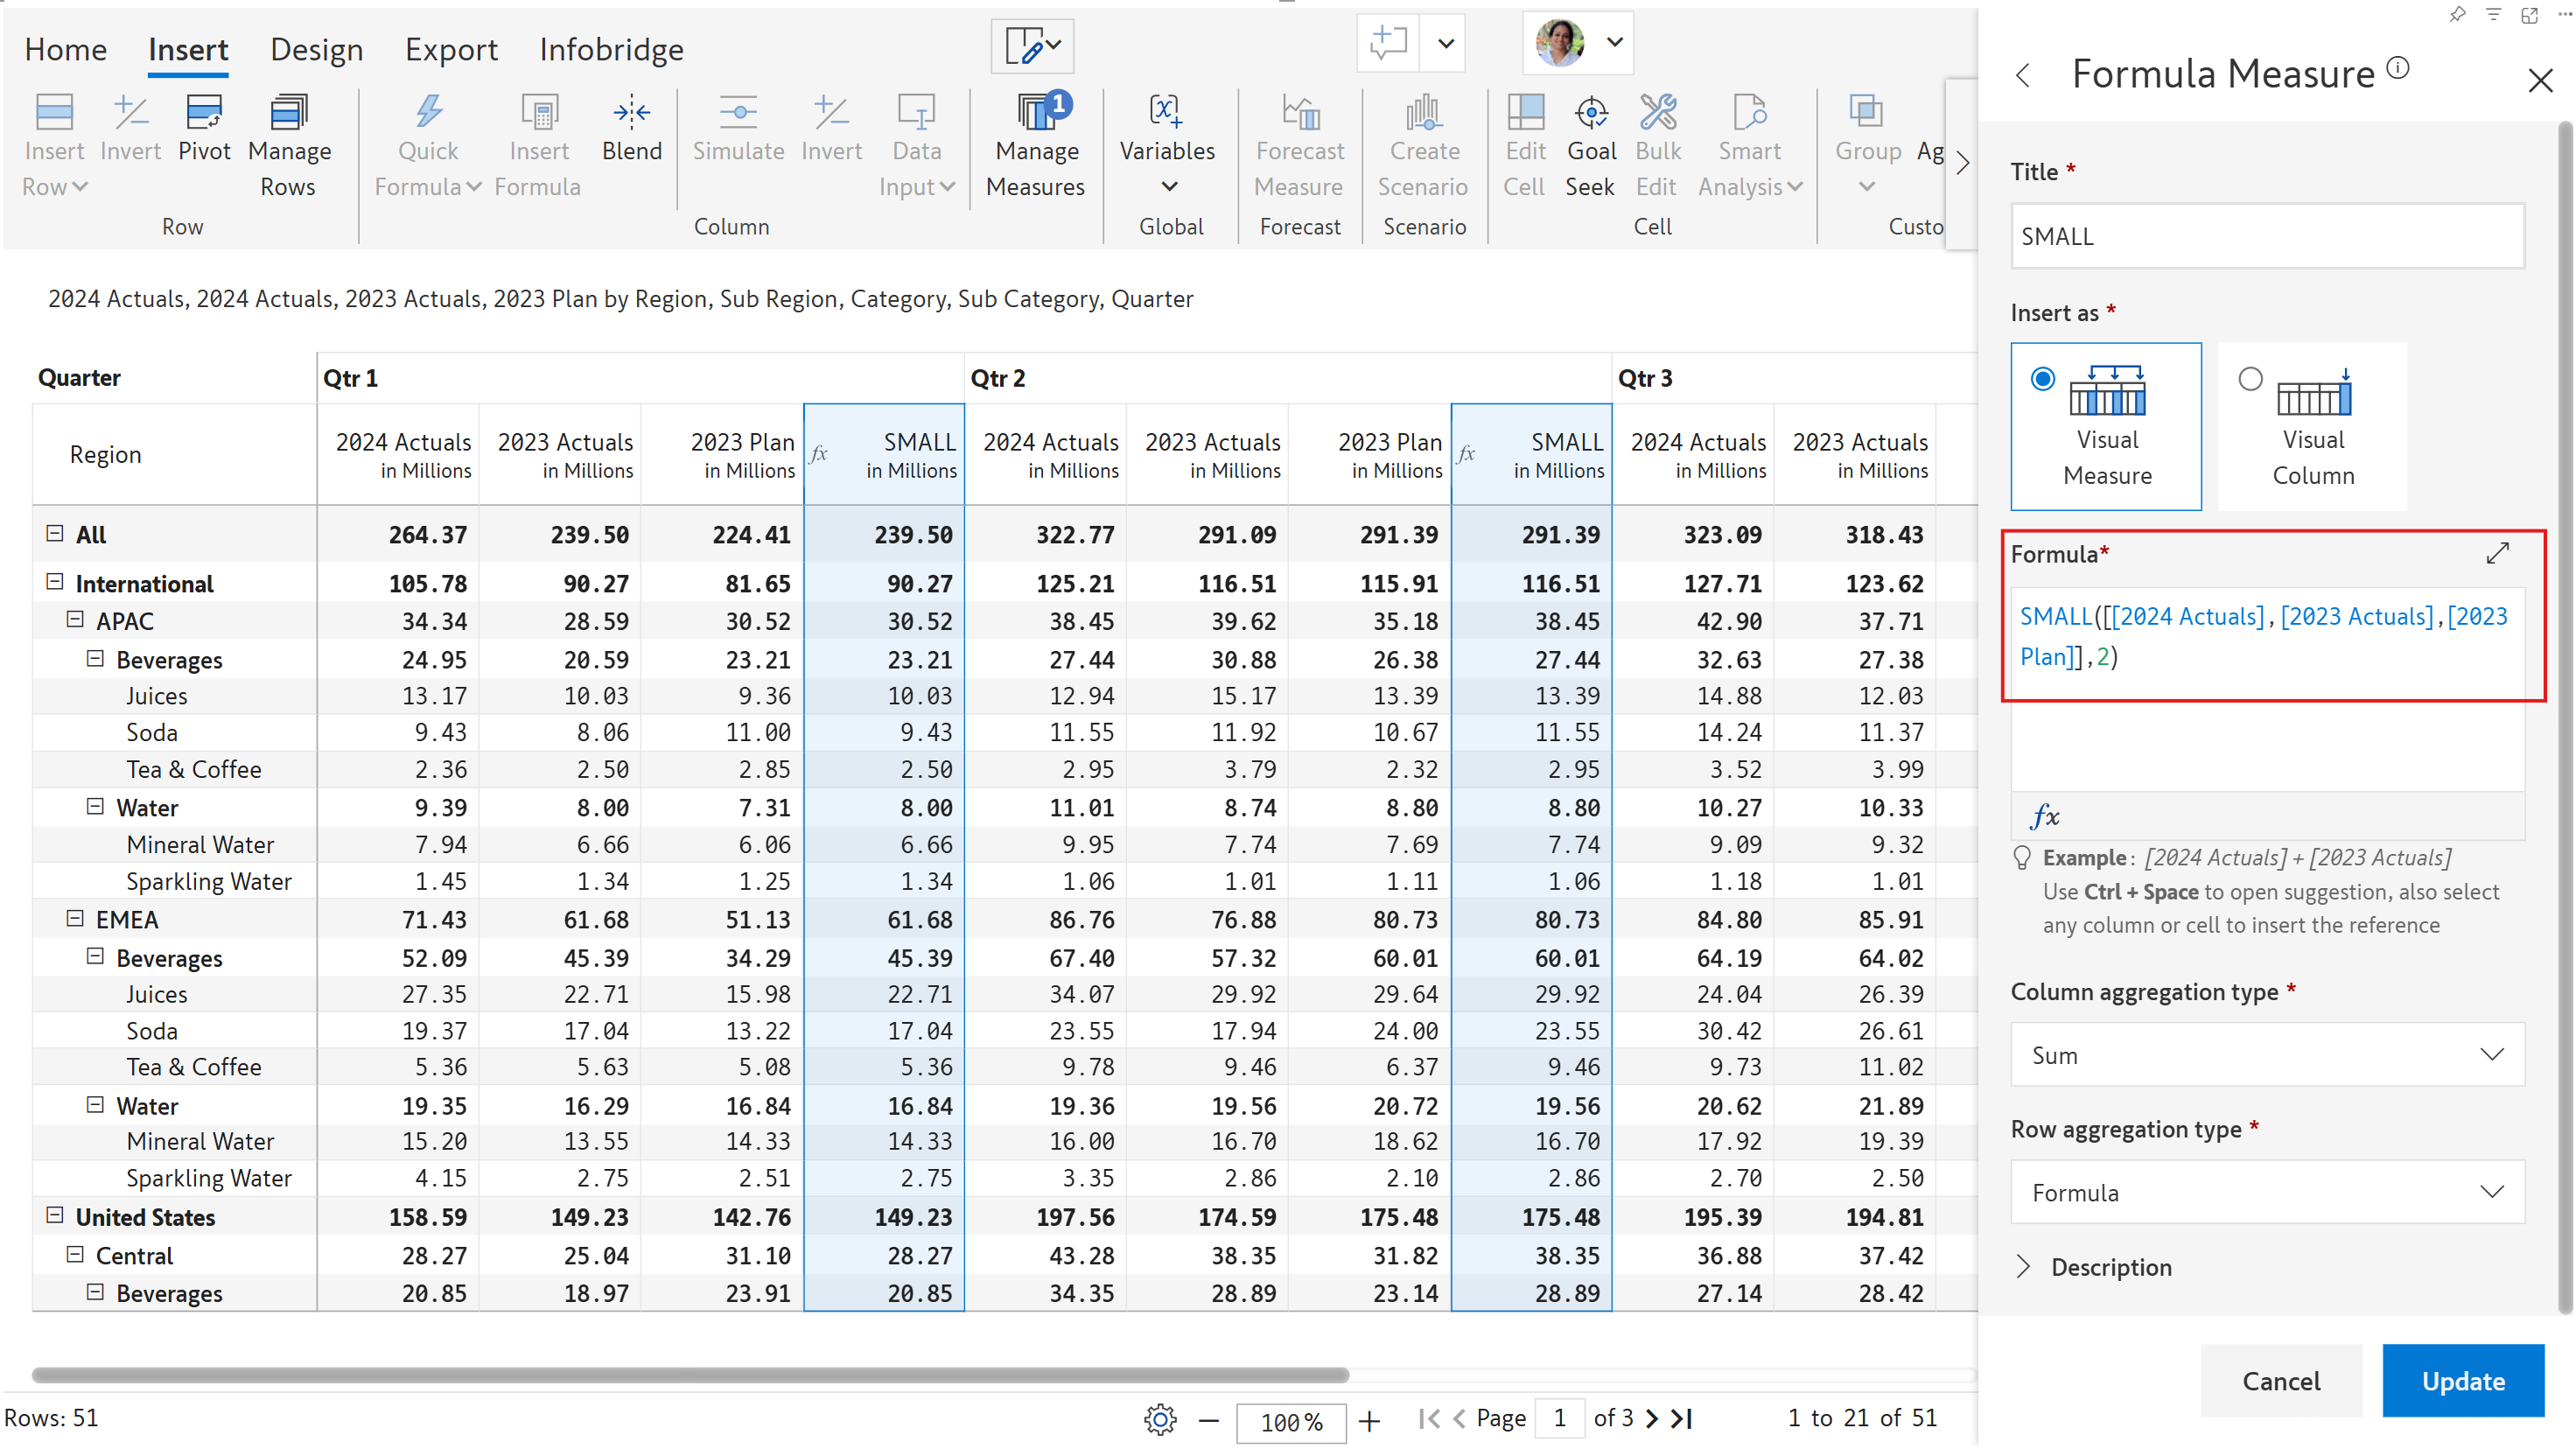Select the Visual Column insert option
Viewport: 2576px width, 1449px height.
[2311, 426]
